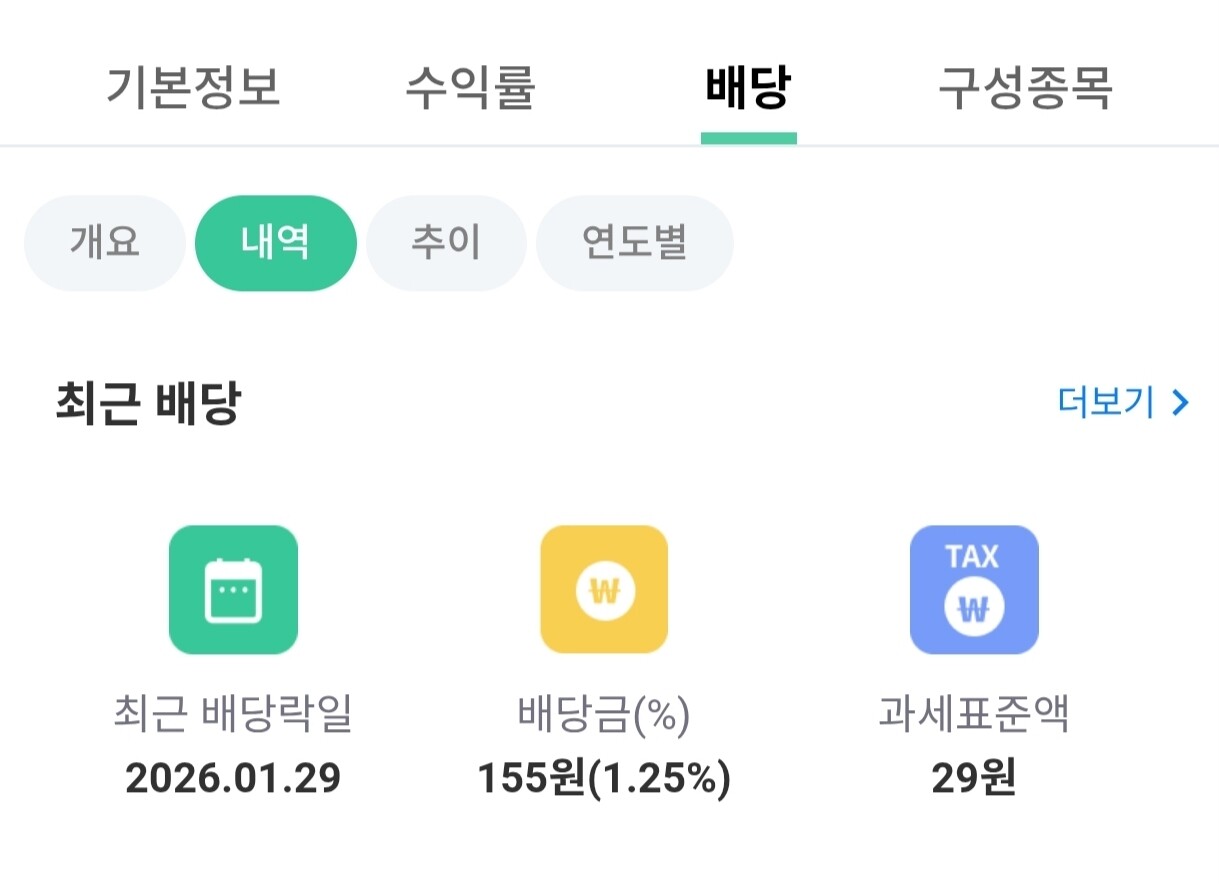The image size is (1219, 884).
Task: Click the yellow won coin icon
Action: pyautogui.click(x=604, y=589)
